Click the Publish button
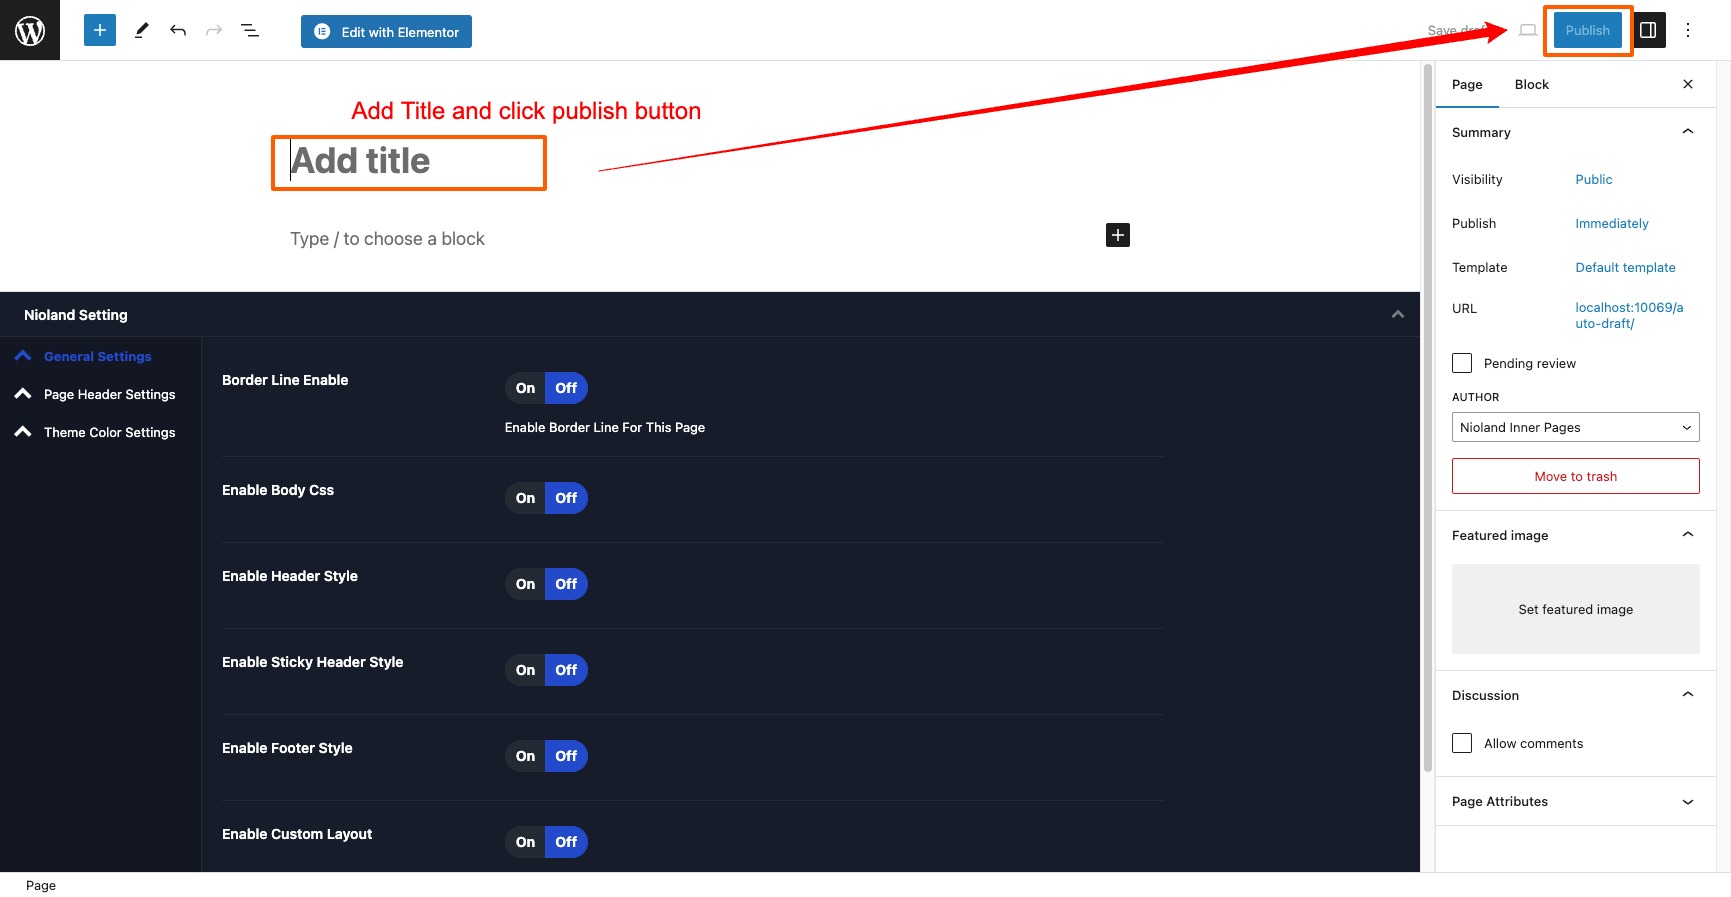The width and height of the screenshot is (1731, 897). (x=1587, y=30)
